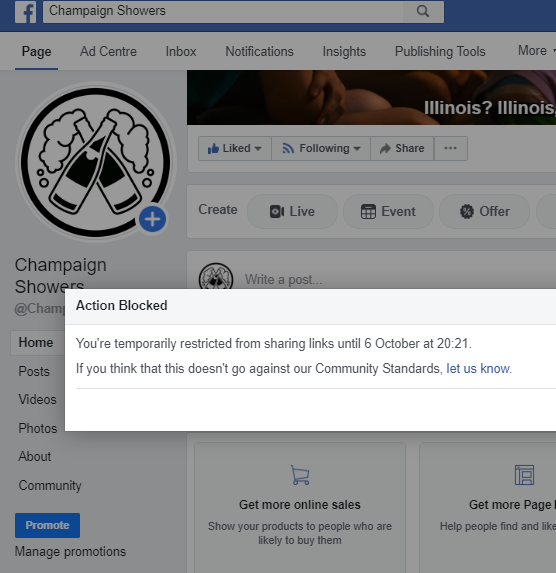Click the blue plus on profile picture
This screenshot has height=573, width=556.
point(152,219)
